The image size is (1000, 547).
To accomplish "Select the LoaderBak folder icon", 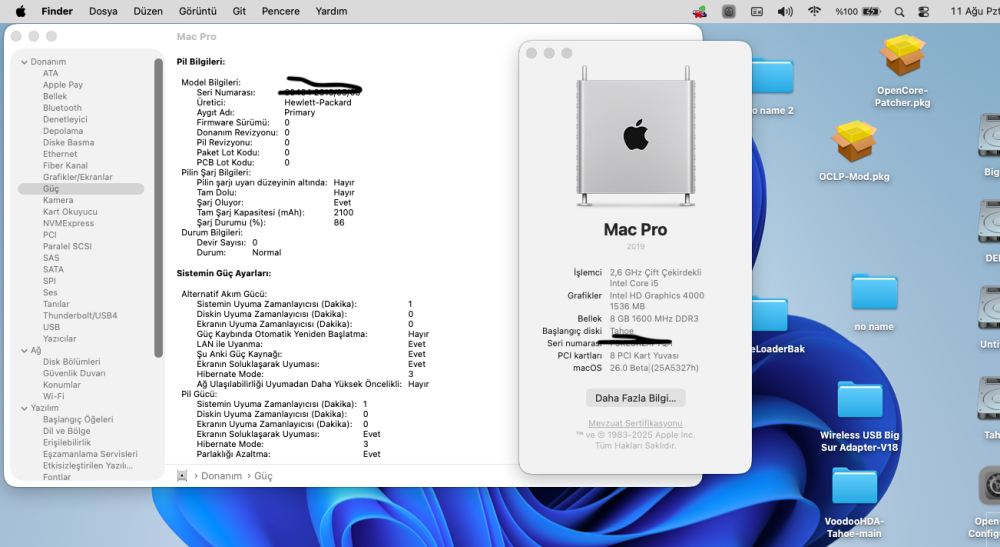I will [x=769, y=316].
